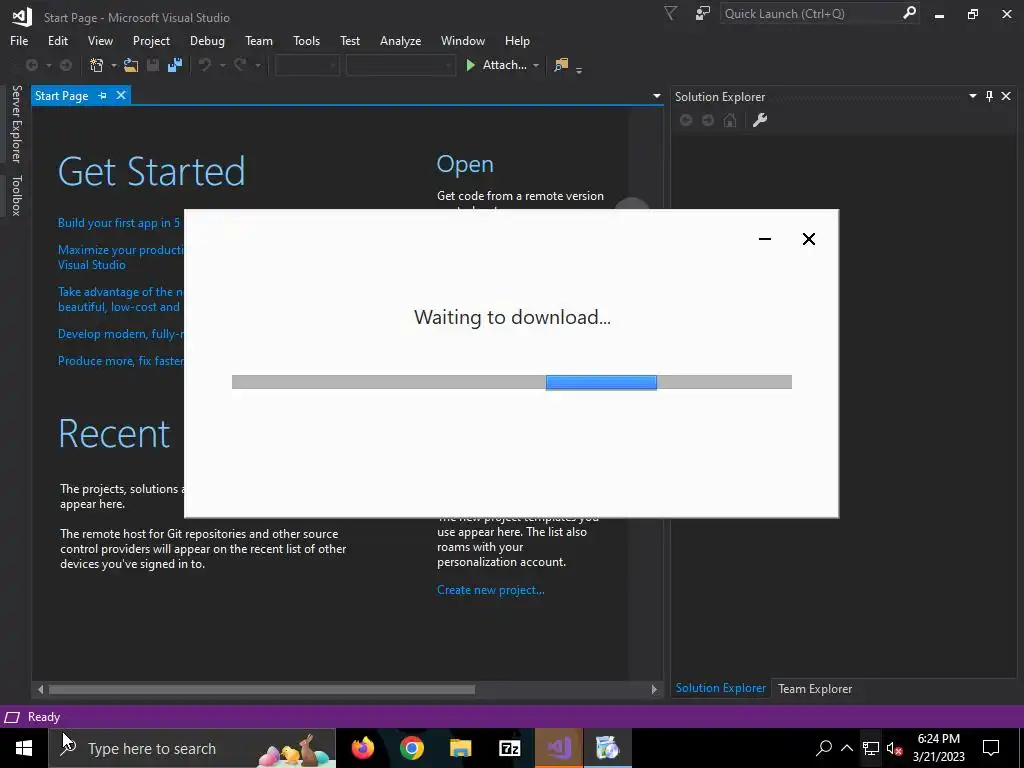Screen dimensions: 1024x768
Task: Open the Test menu
Action: click(x=349, y=40)
